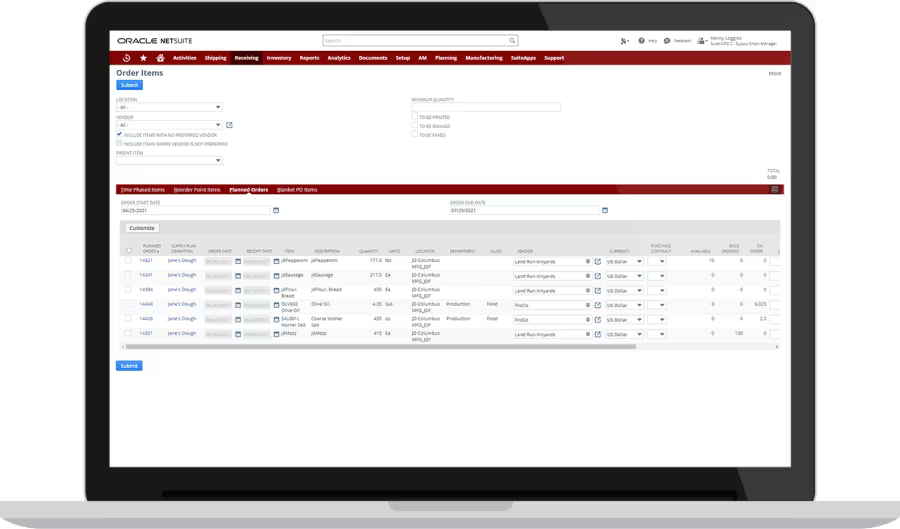The height and width of the screenshot is (529, 900).
Task: Open calendar picker for Order End Date
Action: 608,211
